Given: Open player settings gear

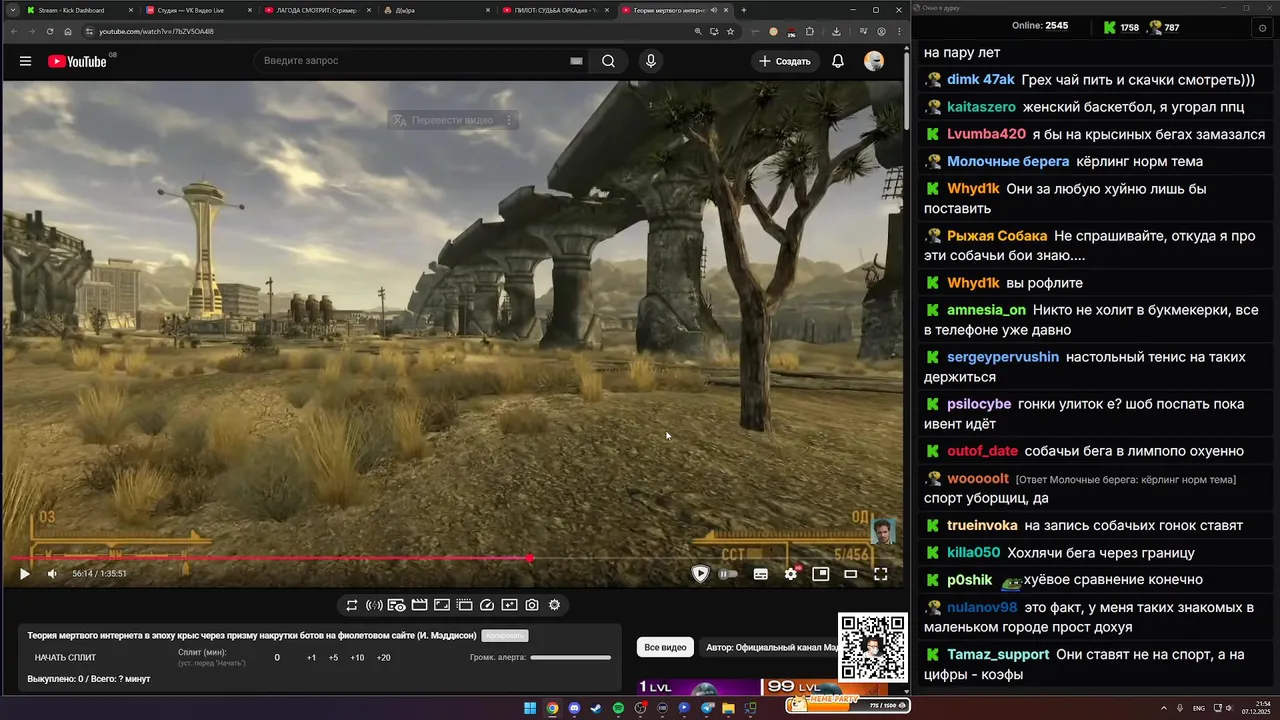Looking at the screenshot, I should click(x=791, y=574).
